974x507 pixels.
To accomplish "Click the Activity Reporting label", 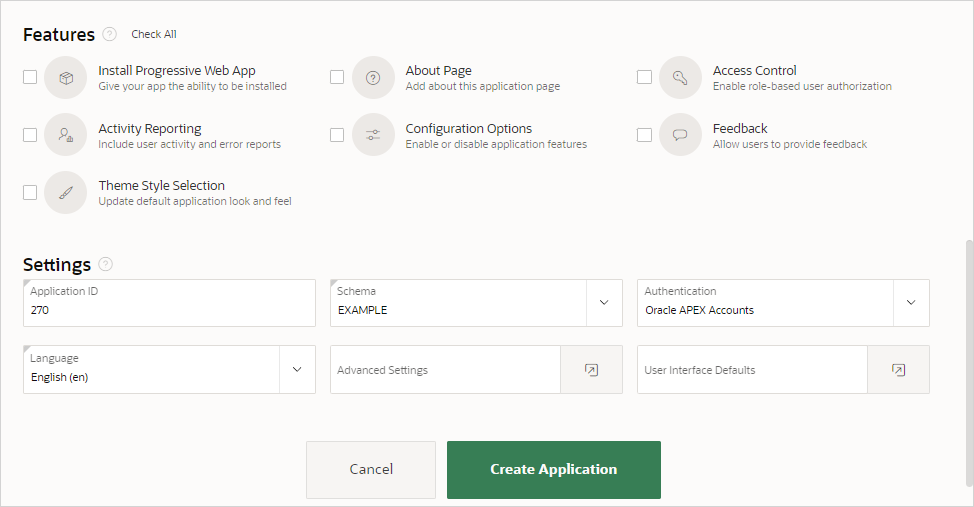I will pos(150,129).
